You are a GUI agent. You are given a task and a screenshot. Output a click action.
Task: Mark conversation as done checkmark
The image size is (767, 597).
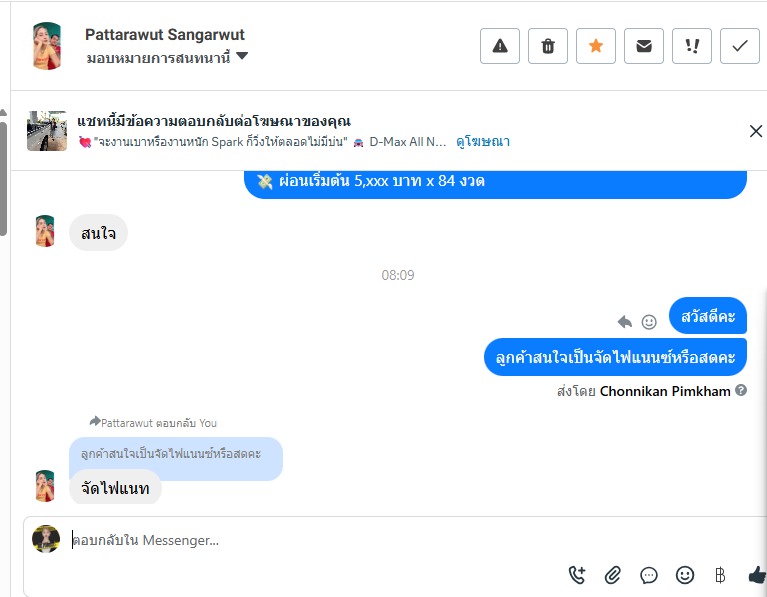click(740, 46)
